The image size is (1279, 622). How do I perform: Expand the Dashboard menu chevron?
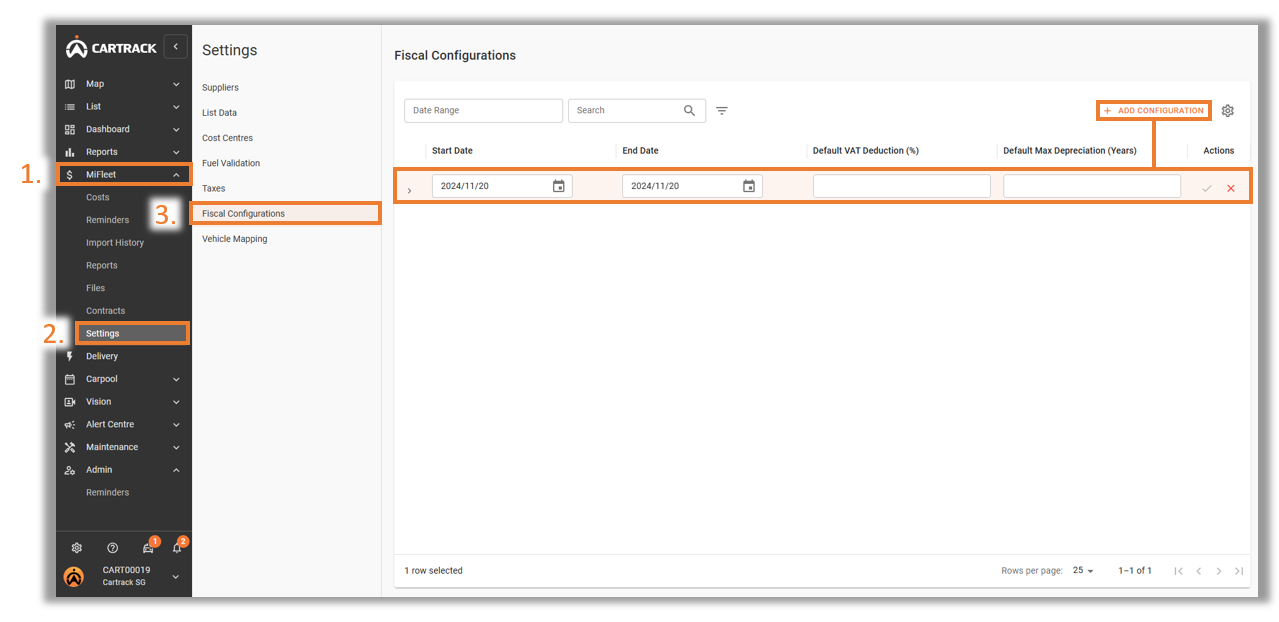pos(176,129)
